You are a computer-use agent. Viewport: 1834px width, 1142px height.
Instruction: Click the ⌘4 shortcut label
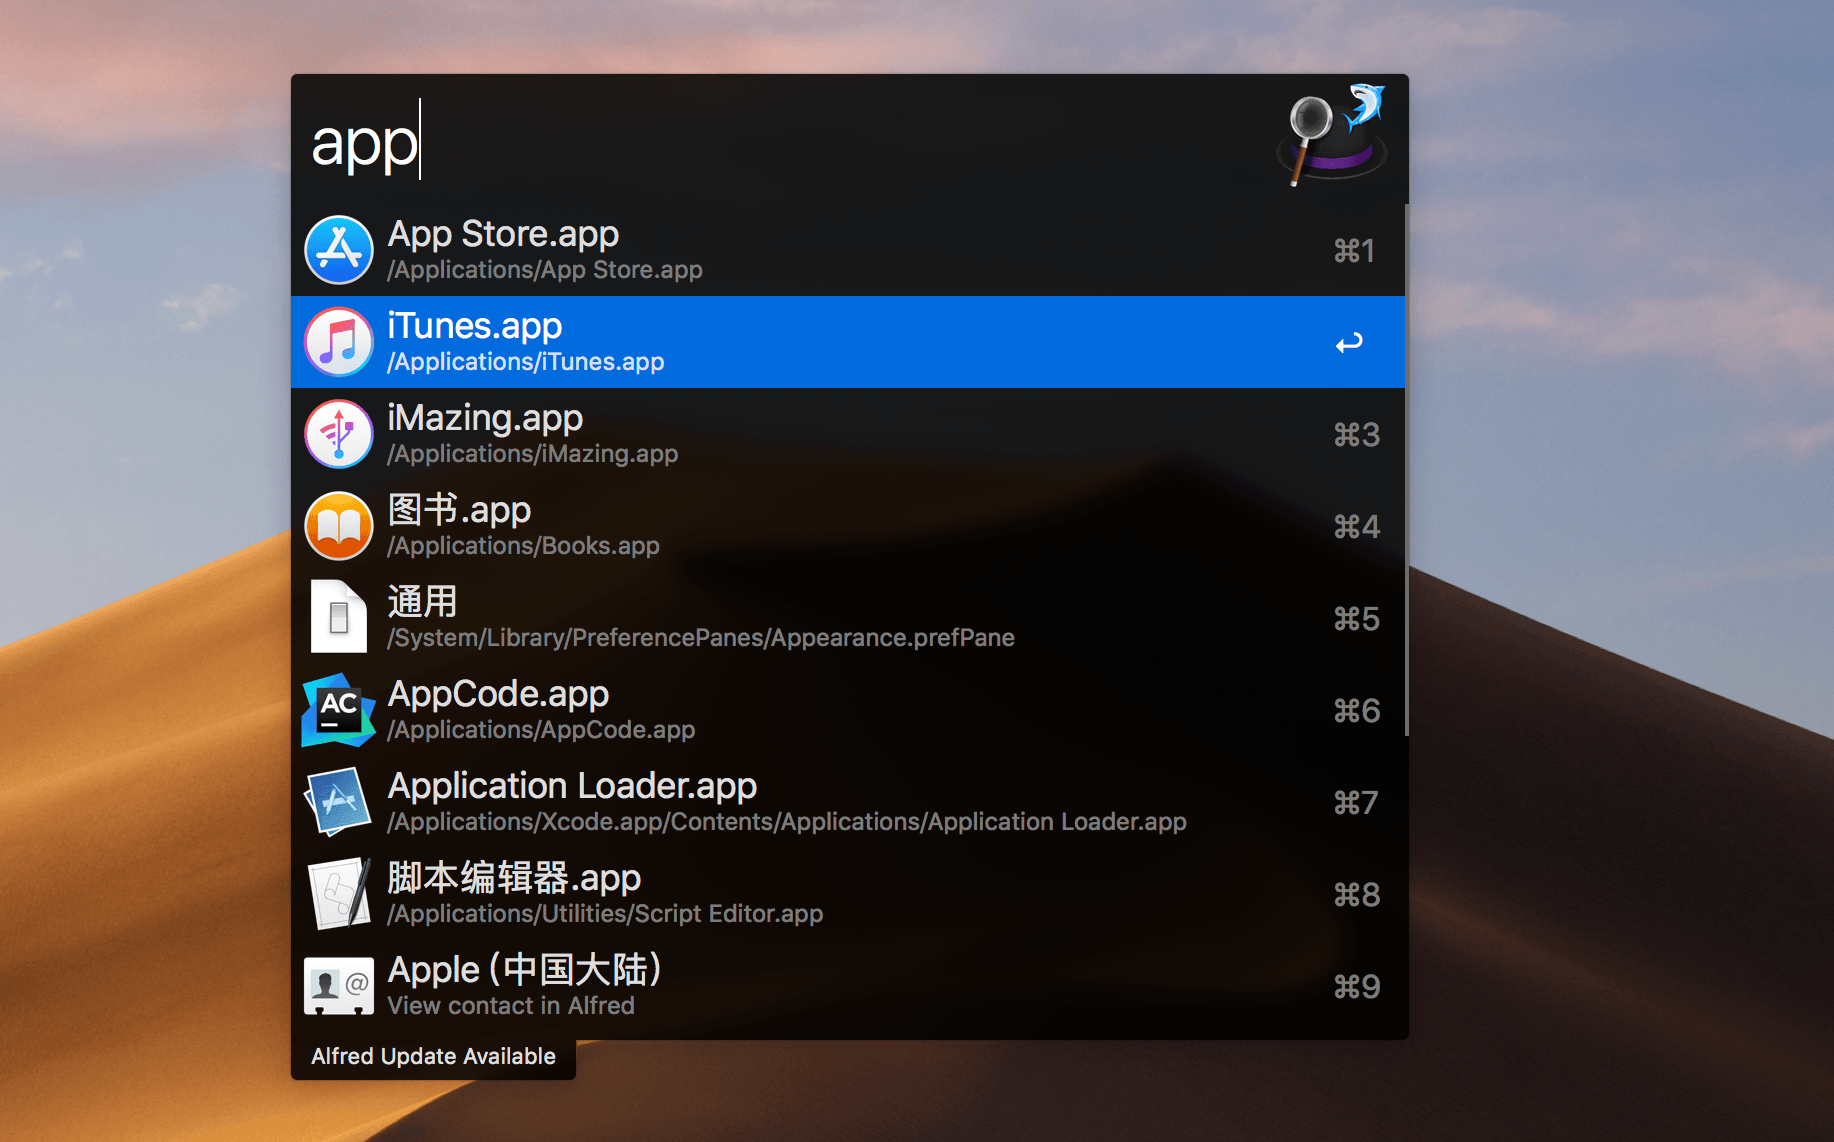1357,527
